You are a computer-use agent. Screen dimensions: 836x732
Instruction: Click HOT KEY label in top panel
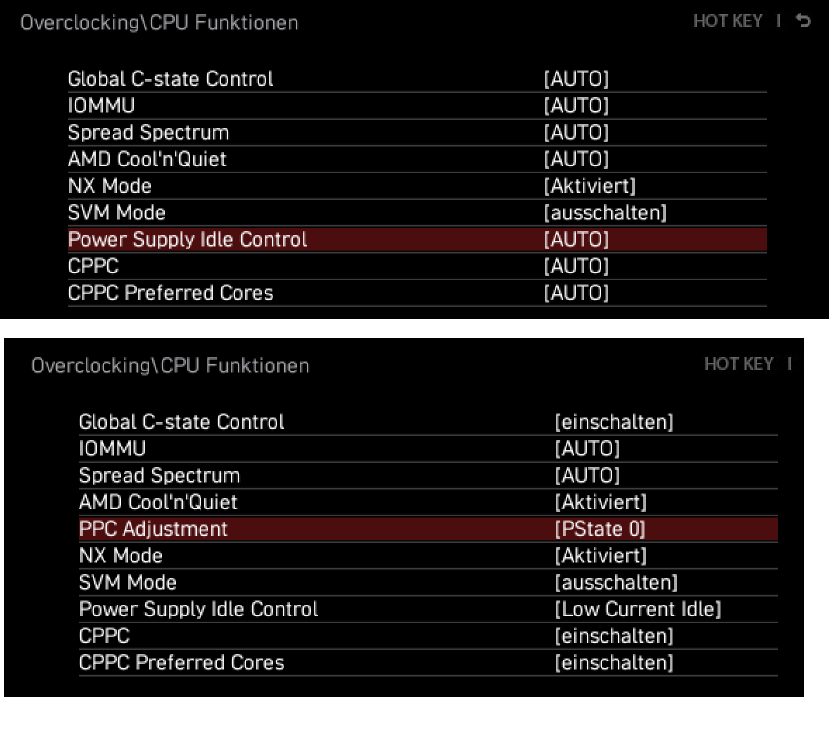pos(728,21)
